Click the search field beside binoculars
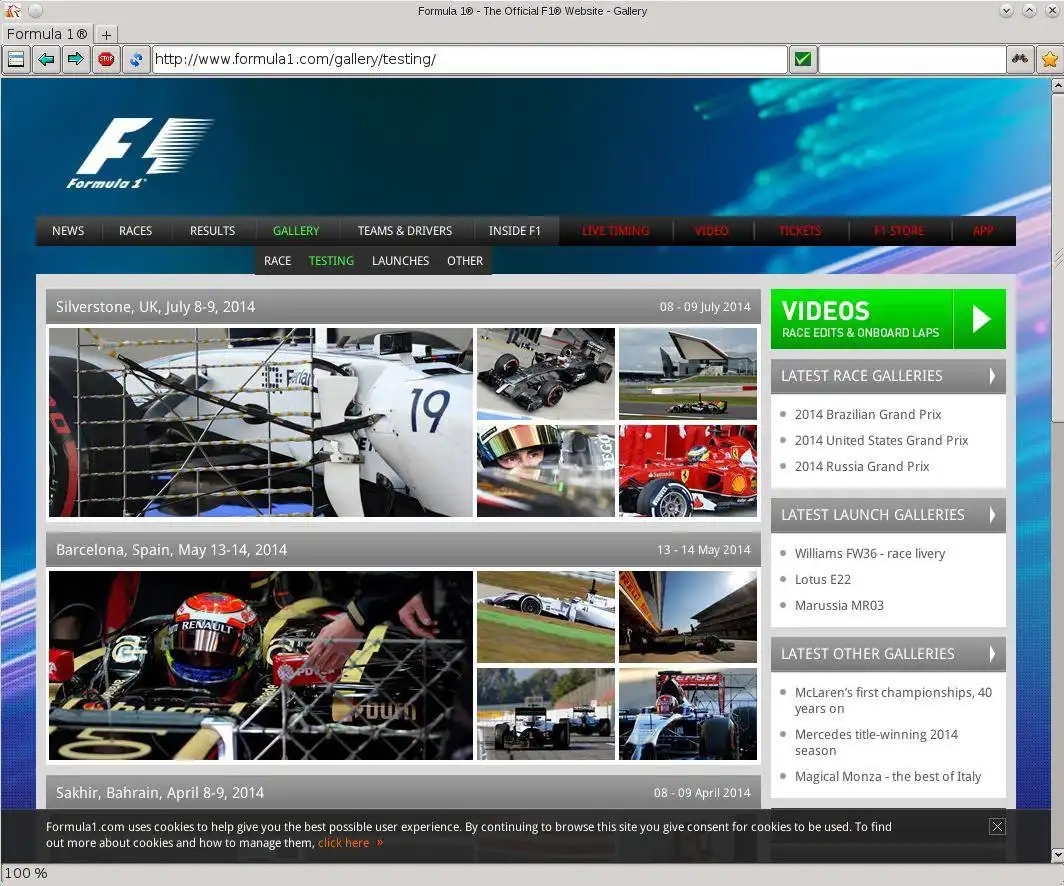This screenshot has height=886, width=1064. [x=912, y=60]
